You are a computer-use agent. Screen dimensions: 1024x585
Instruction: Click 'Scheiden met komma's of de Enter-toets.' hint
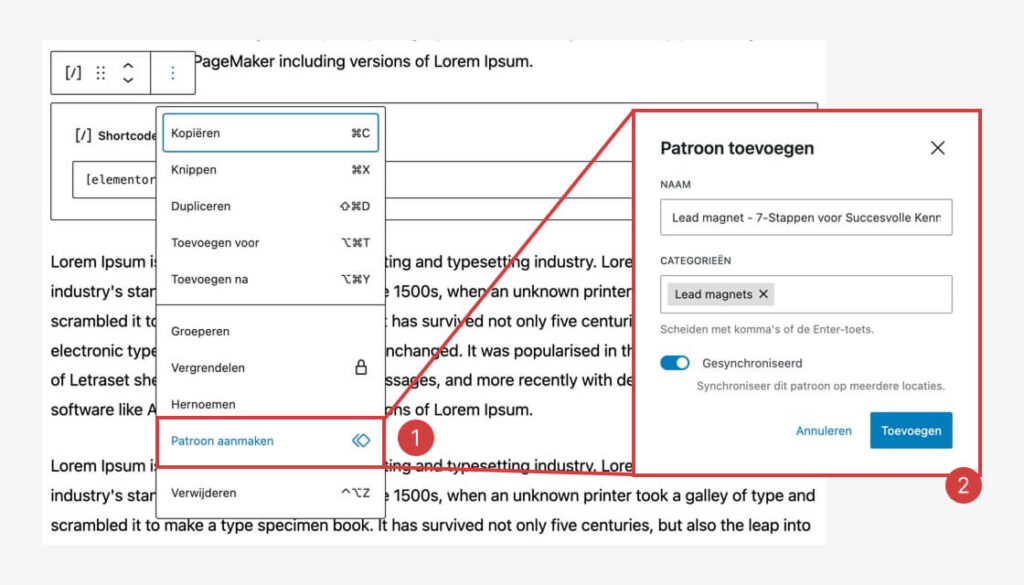pyautogui.click(x=767, y=329)
